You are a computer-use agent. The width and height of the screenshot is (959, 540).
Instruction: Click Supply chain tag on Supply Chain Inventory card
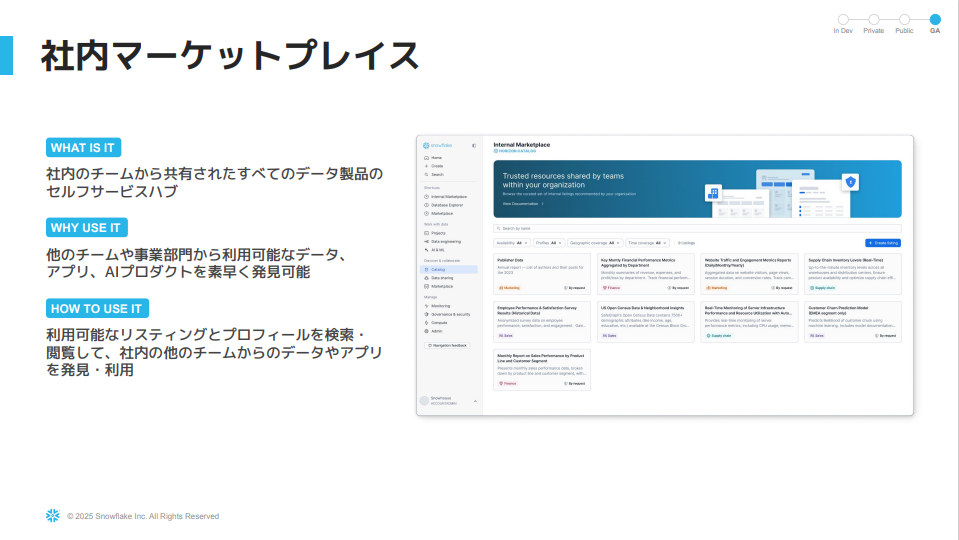coord(823,287)
